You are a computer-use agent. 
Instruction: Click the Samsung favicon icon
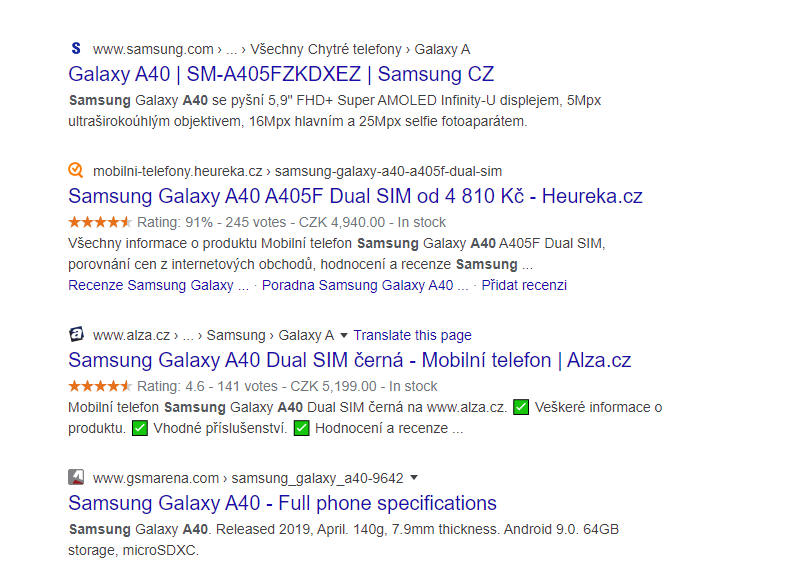(76, 49)
